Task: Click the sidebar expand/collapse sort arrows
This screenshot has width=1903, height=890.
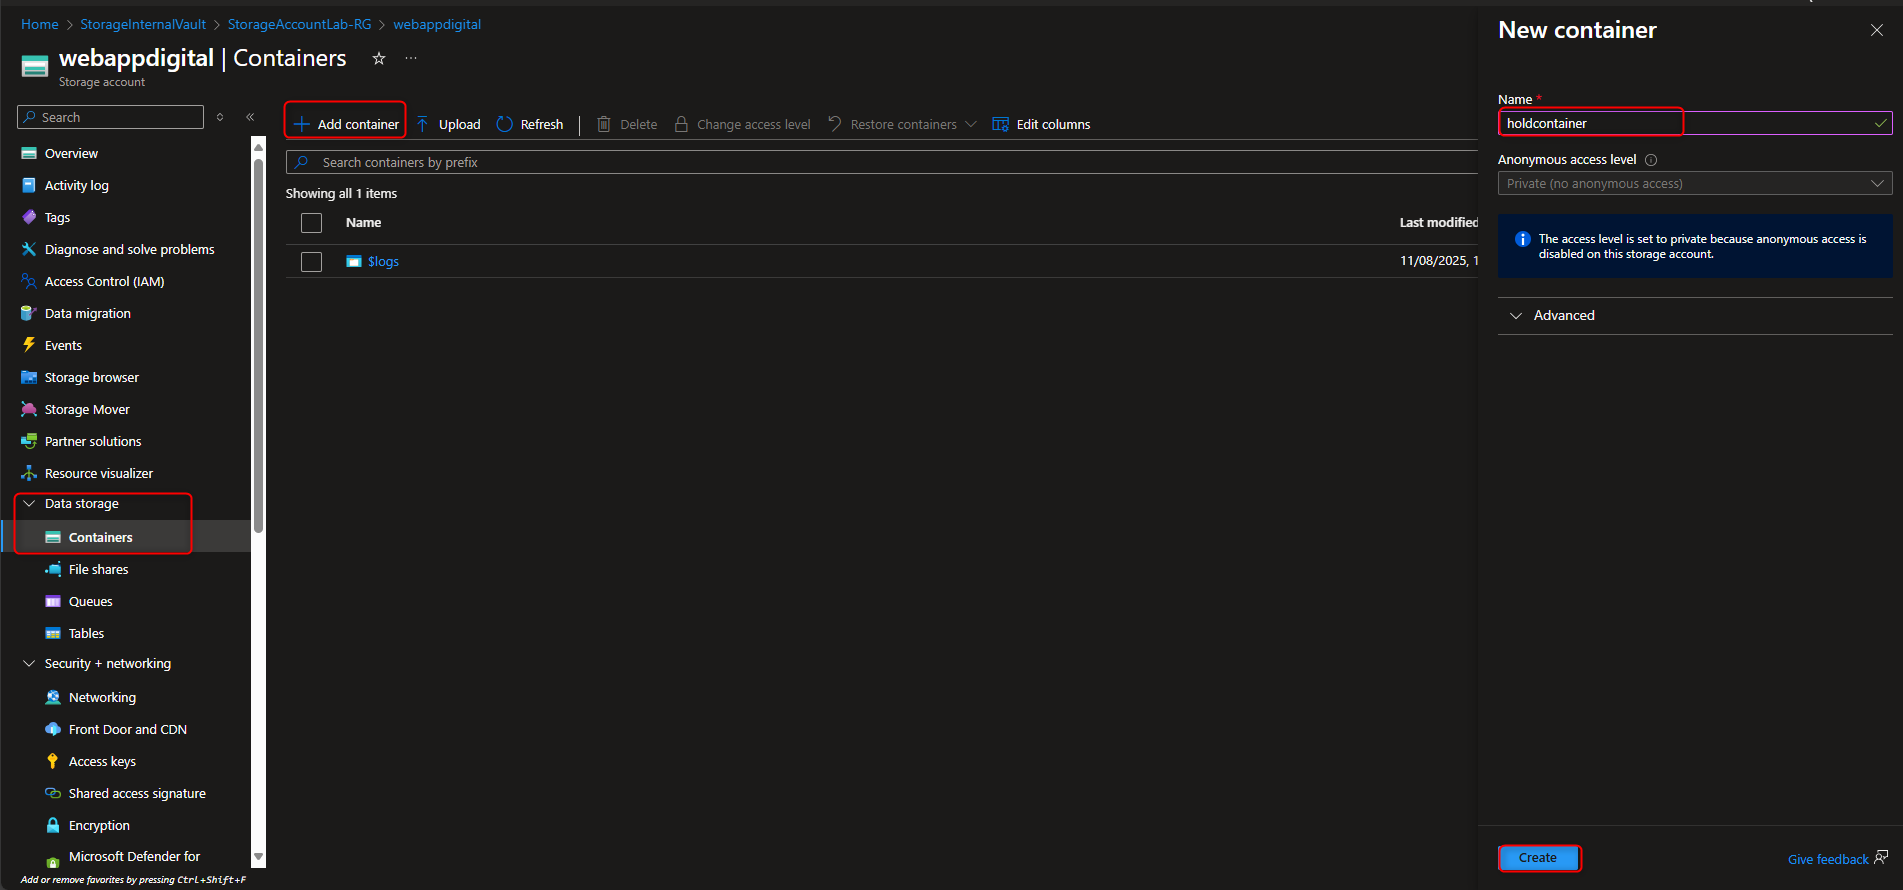Action: point(220,117)
